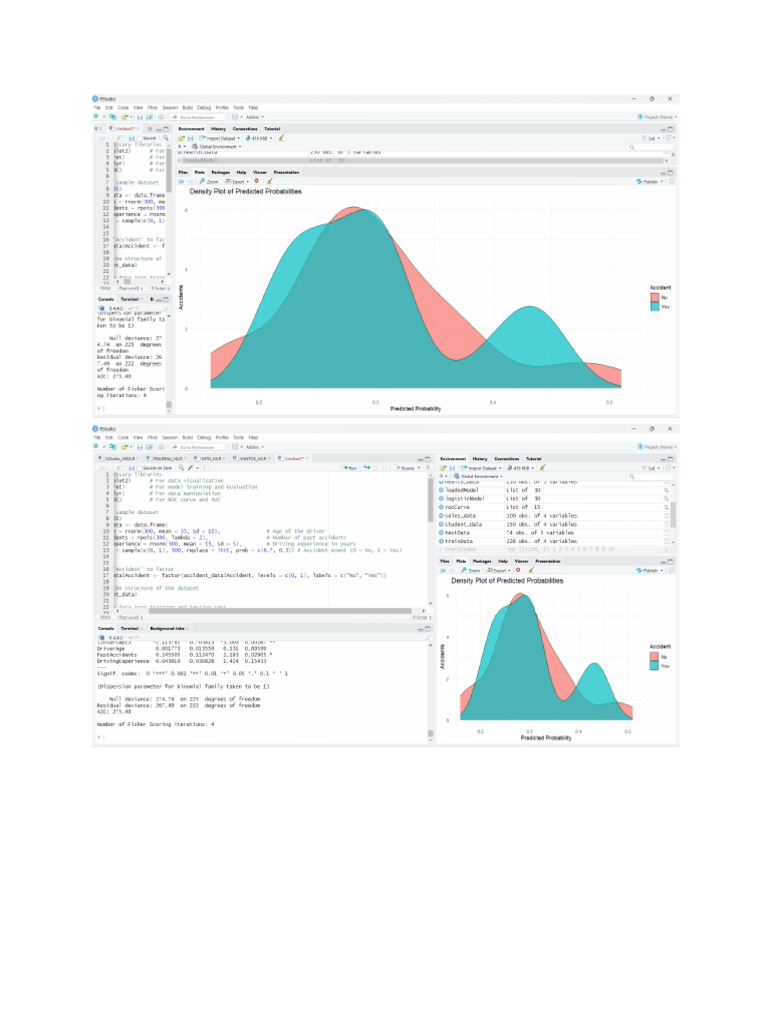Click the environment search field in the lower window
The width and height of the screenshot is (768, 1024).
click(650, 477)
